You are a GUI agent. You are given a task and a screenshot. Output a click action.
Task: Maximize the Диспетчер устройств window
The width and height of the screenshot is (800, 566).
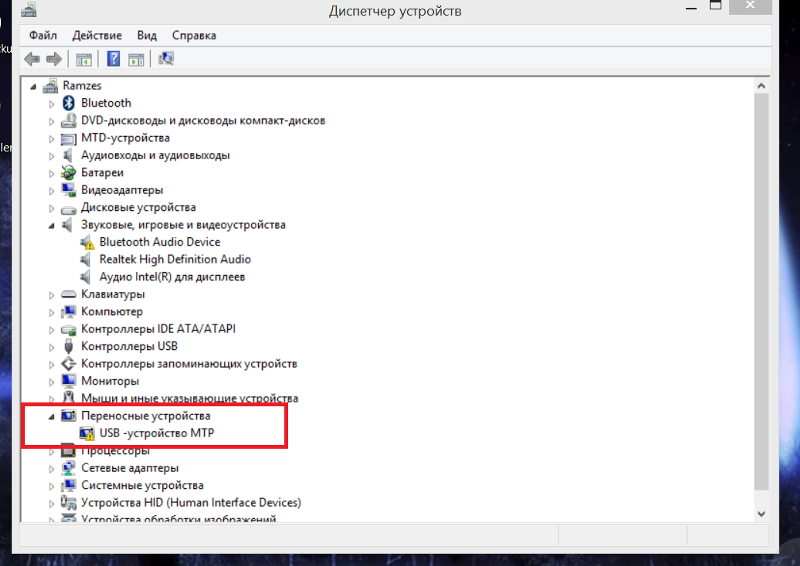(716, 6)
